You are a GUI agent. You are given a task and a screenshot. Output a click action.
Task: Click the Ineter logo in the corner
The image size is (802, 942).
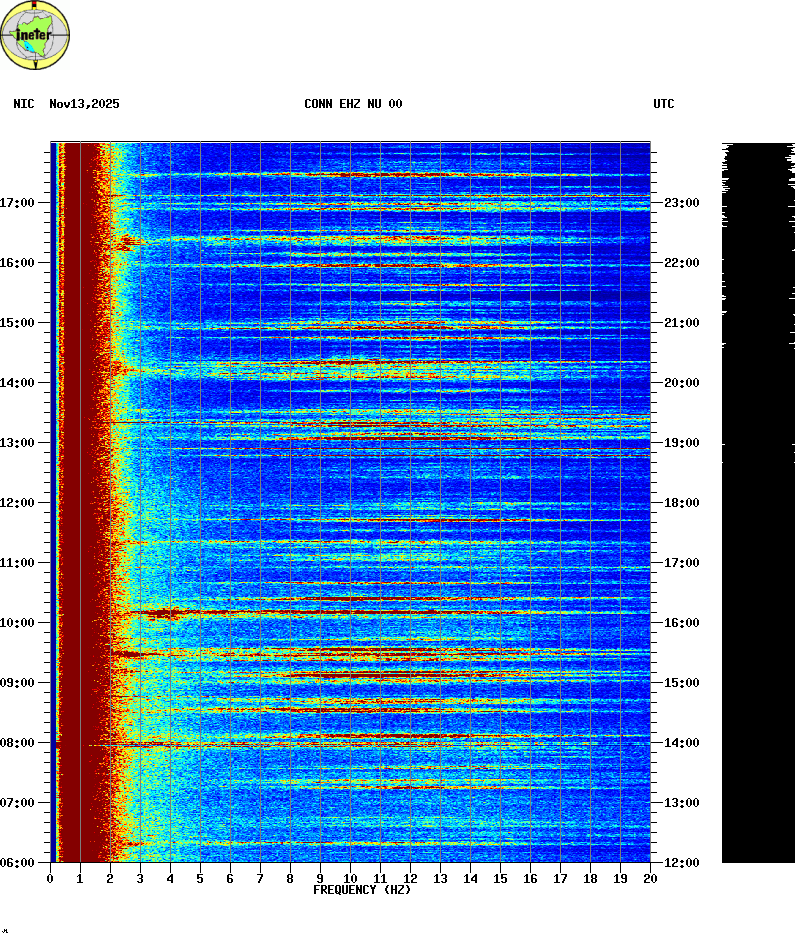point(36,36)
